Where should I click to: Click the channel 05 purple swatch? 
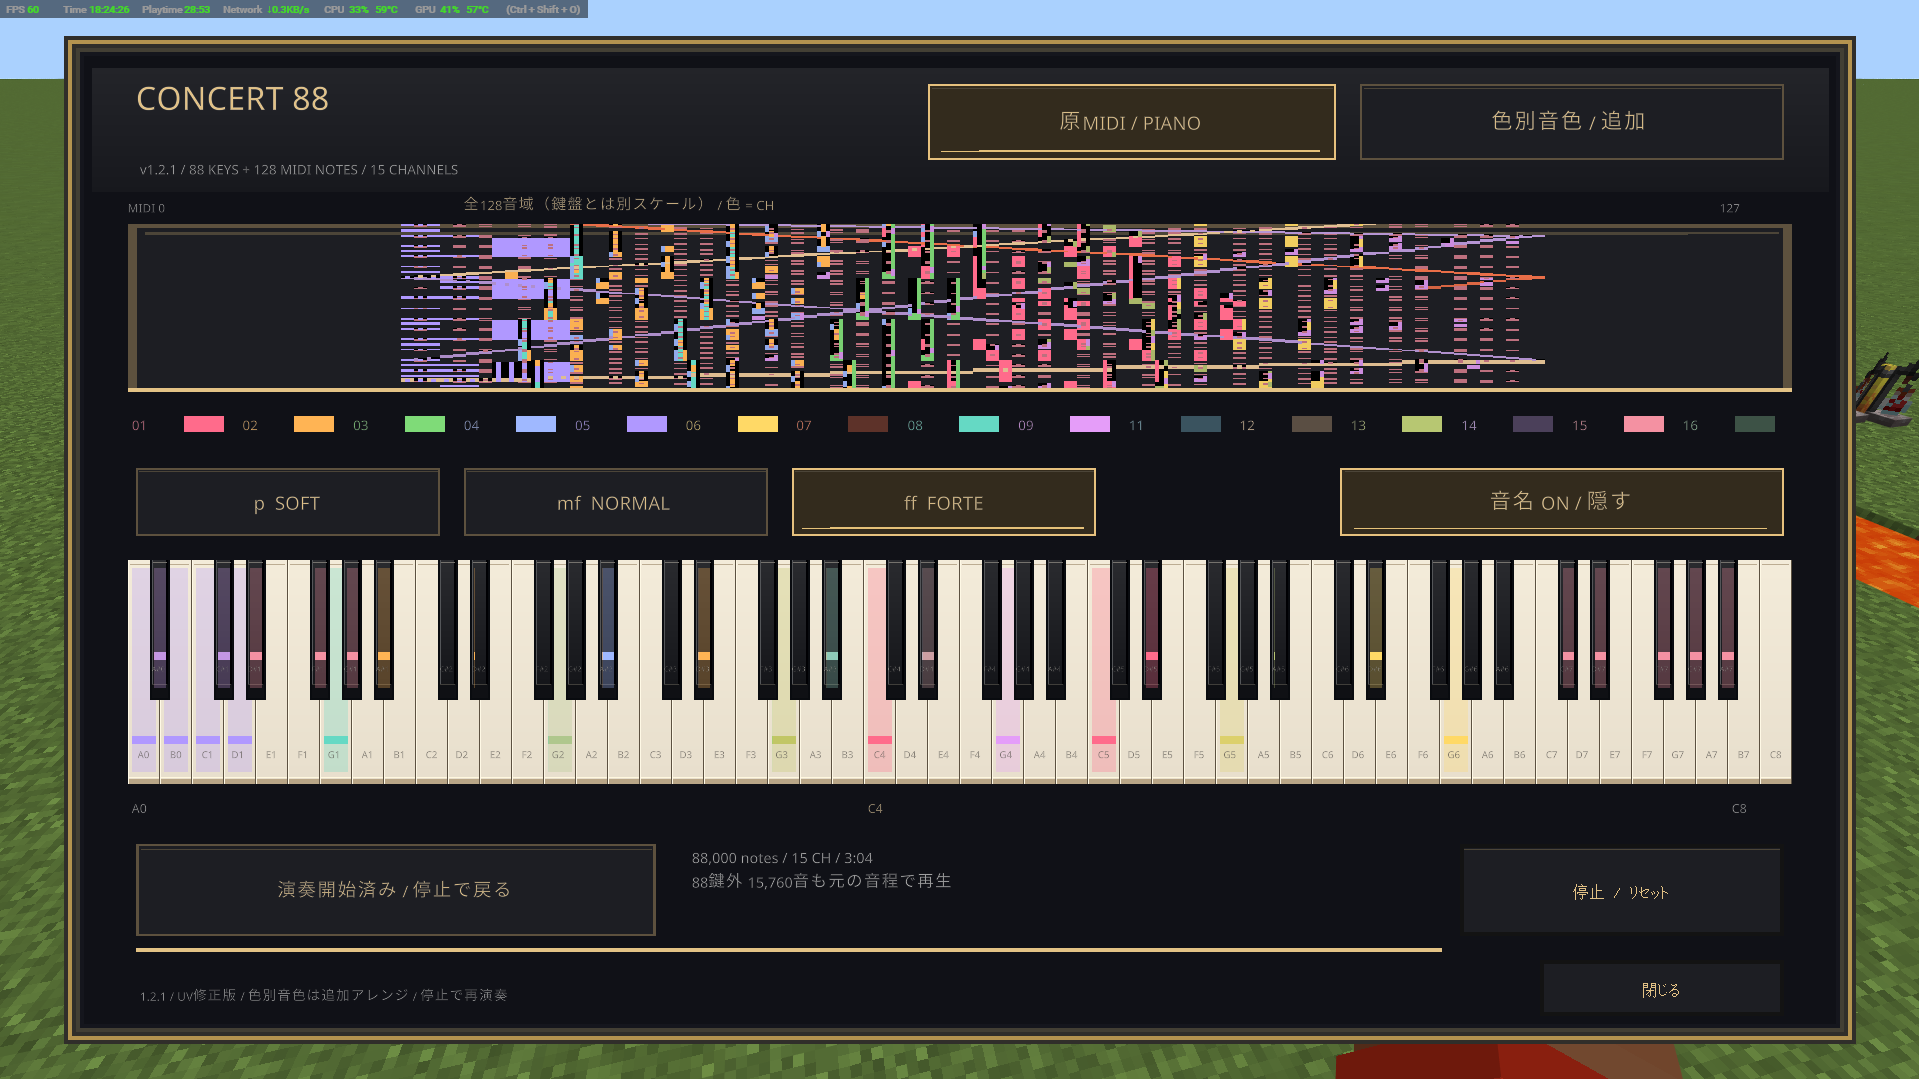click(x=647, y=424)
